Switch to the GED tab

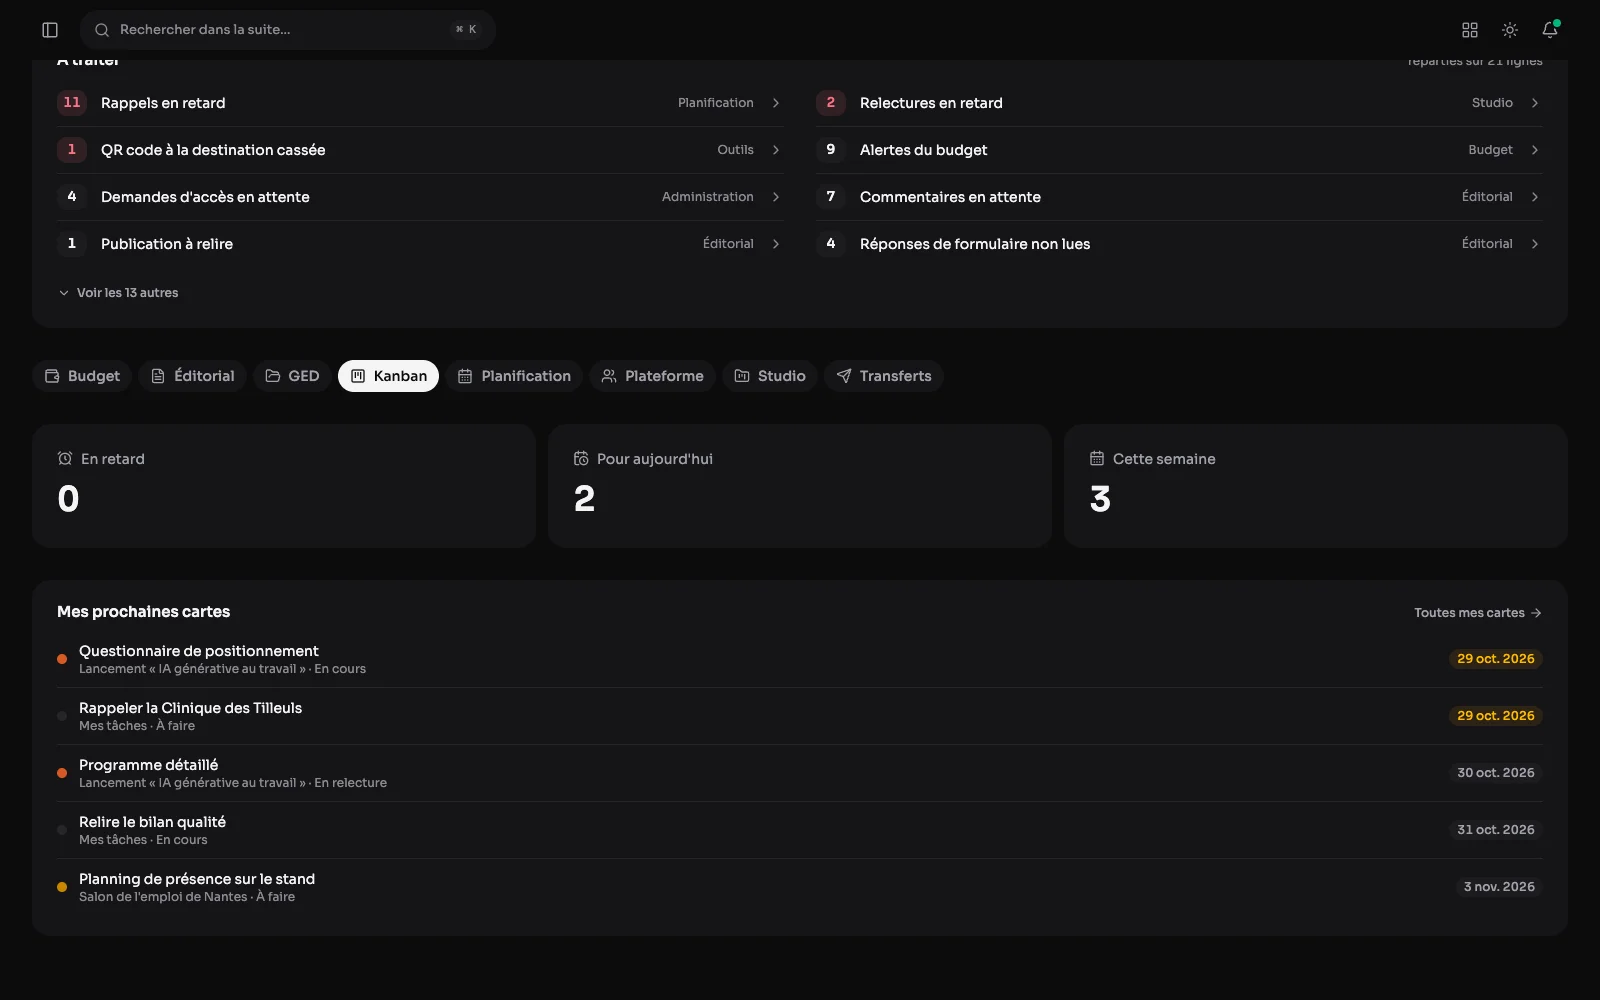tap(292, 376)
